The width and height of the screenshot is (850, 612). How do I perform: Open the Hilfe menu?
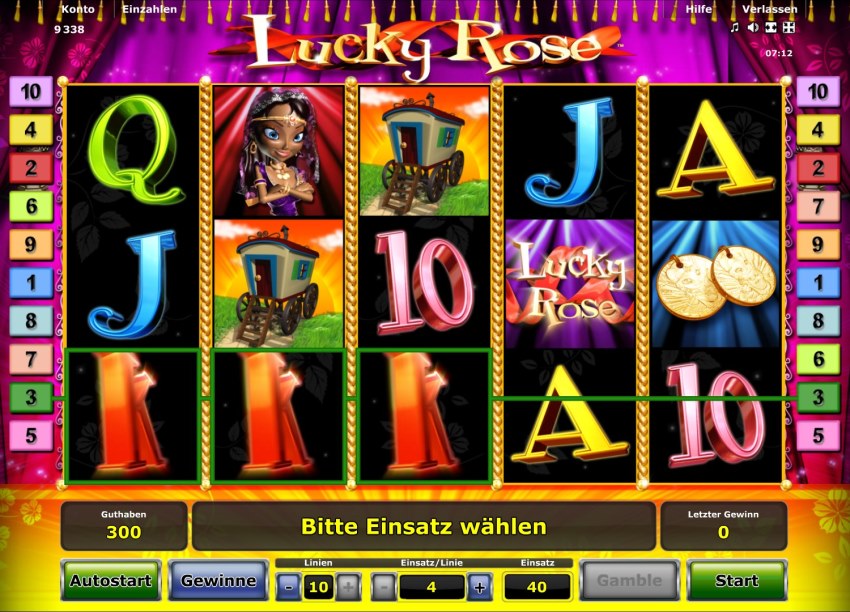(699, 9)
